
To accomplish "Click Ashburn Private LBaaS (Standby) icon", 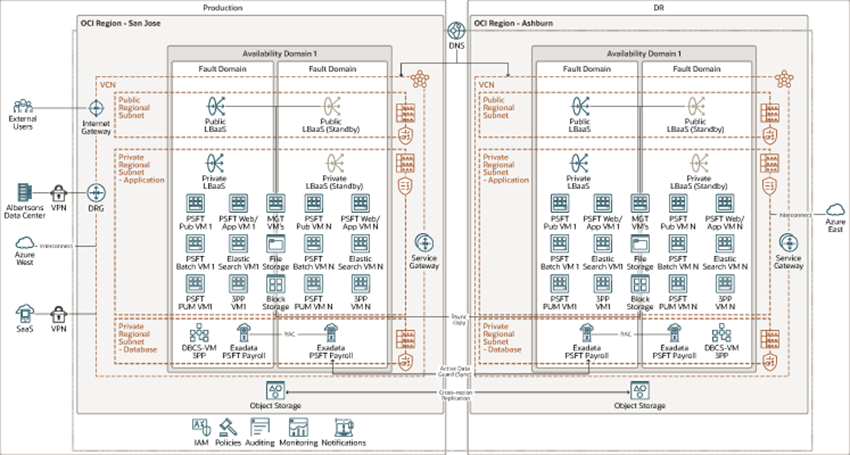I will coord(699,163).
